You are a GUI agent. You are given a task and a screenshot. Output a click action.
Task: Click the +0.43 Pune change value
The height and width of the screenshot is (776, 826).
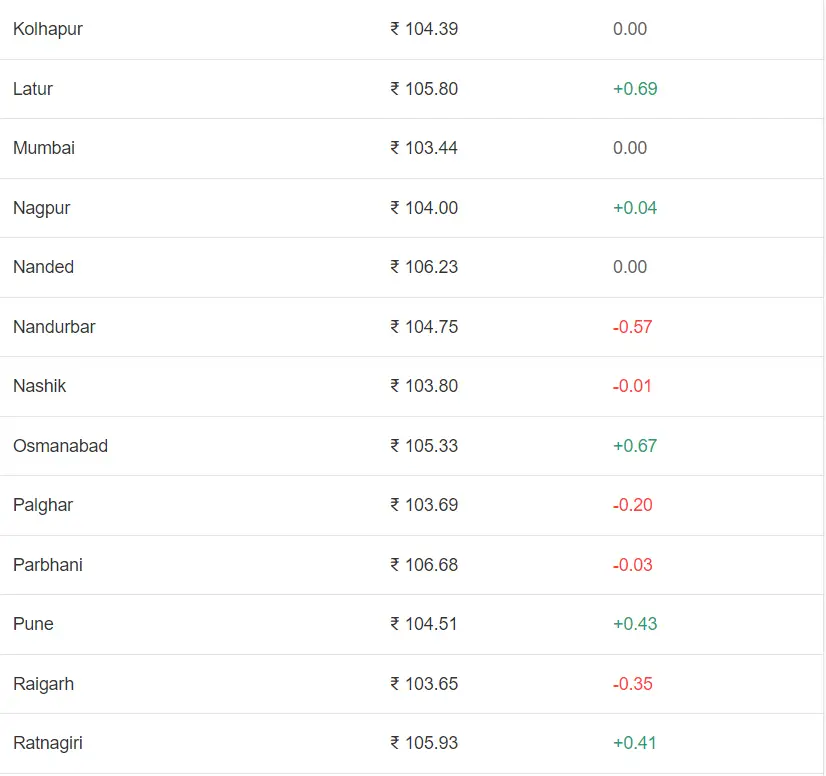pyautogui.click(x=635, y=624)
